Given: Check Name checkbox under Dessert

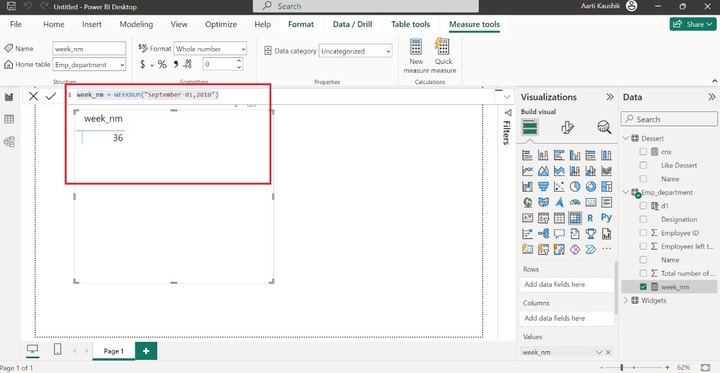Looking at the screenshot, I should point(643,179).
